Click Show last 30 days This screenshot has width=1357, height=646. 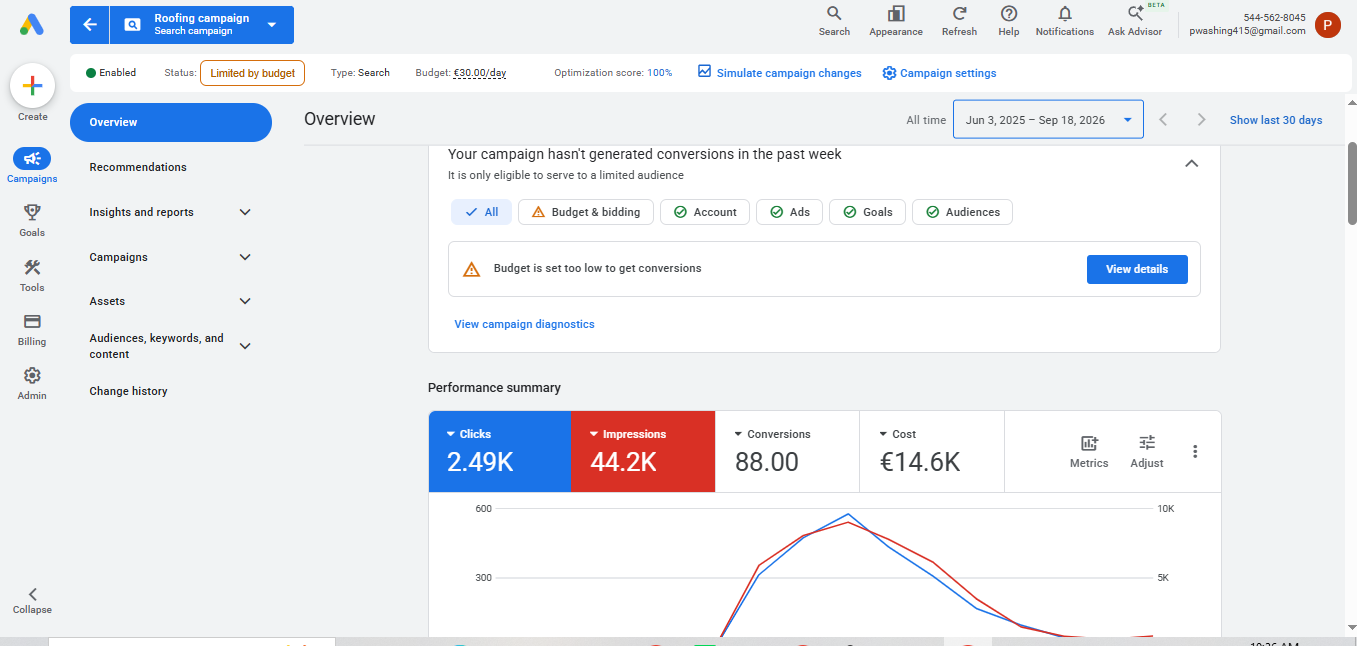pyautogui.click(x=1276, y=120)
